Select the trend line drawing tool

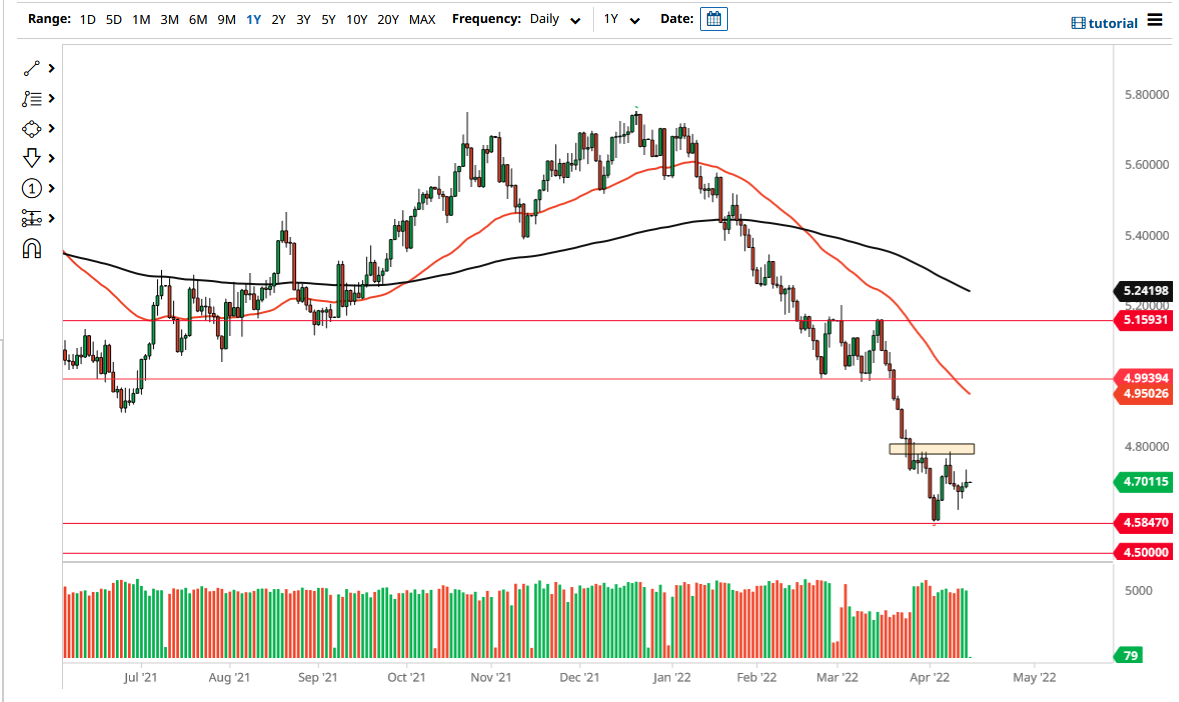coord(30,68)
